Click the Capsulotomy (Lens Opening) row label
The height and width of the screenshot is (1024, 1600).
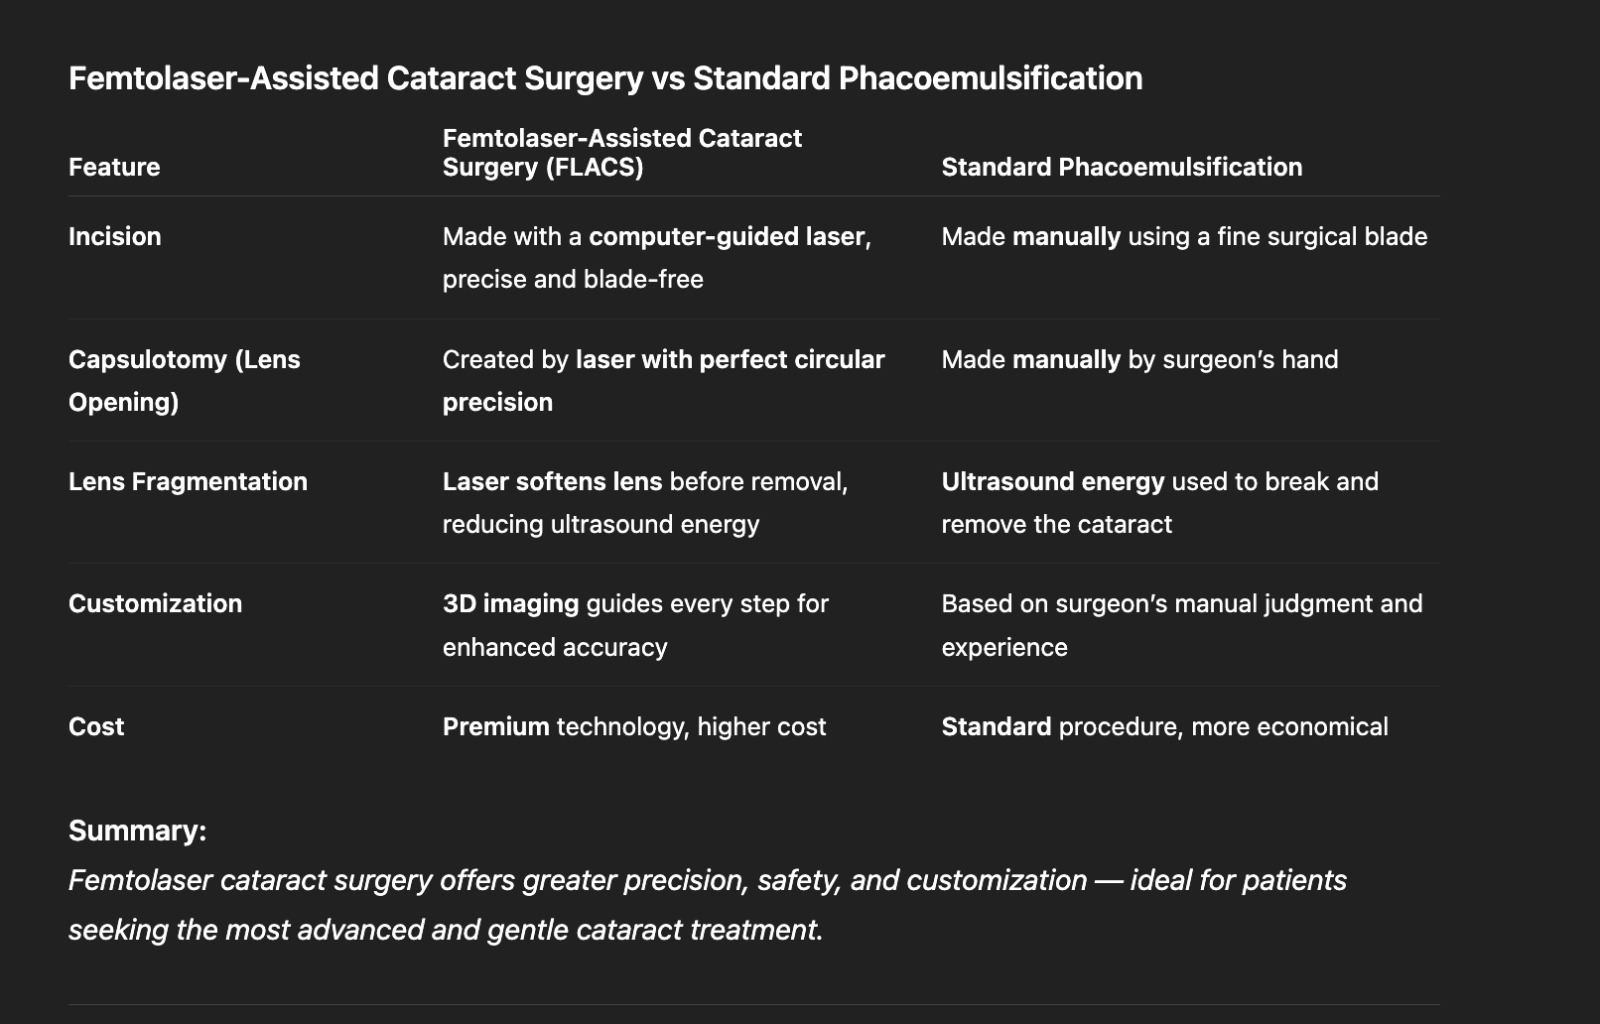pos(184,380)
